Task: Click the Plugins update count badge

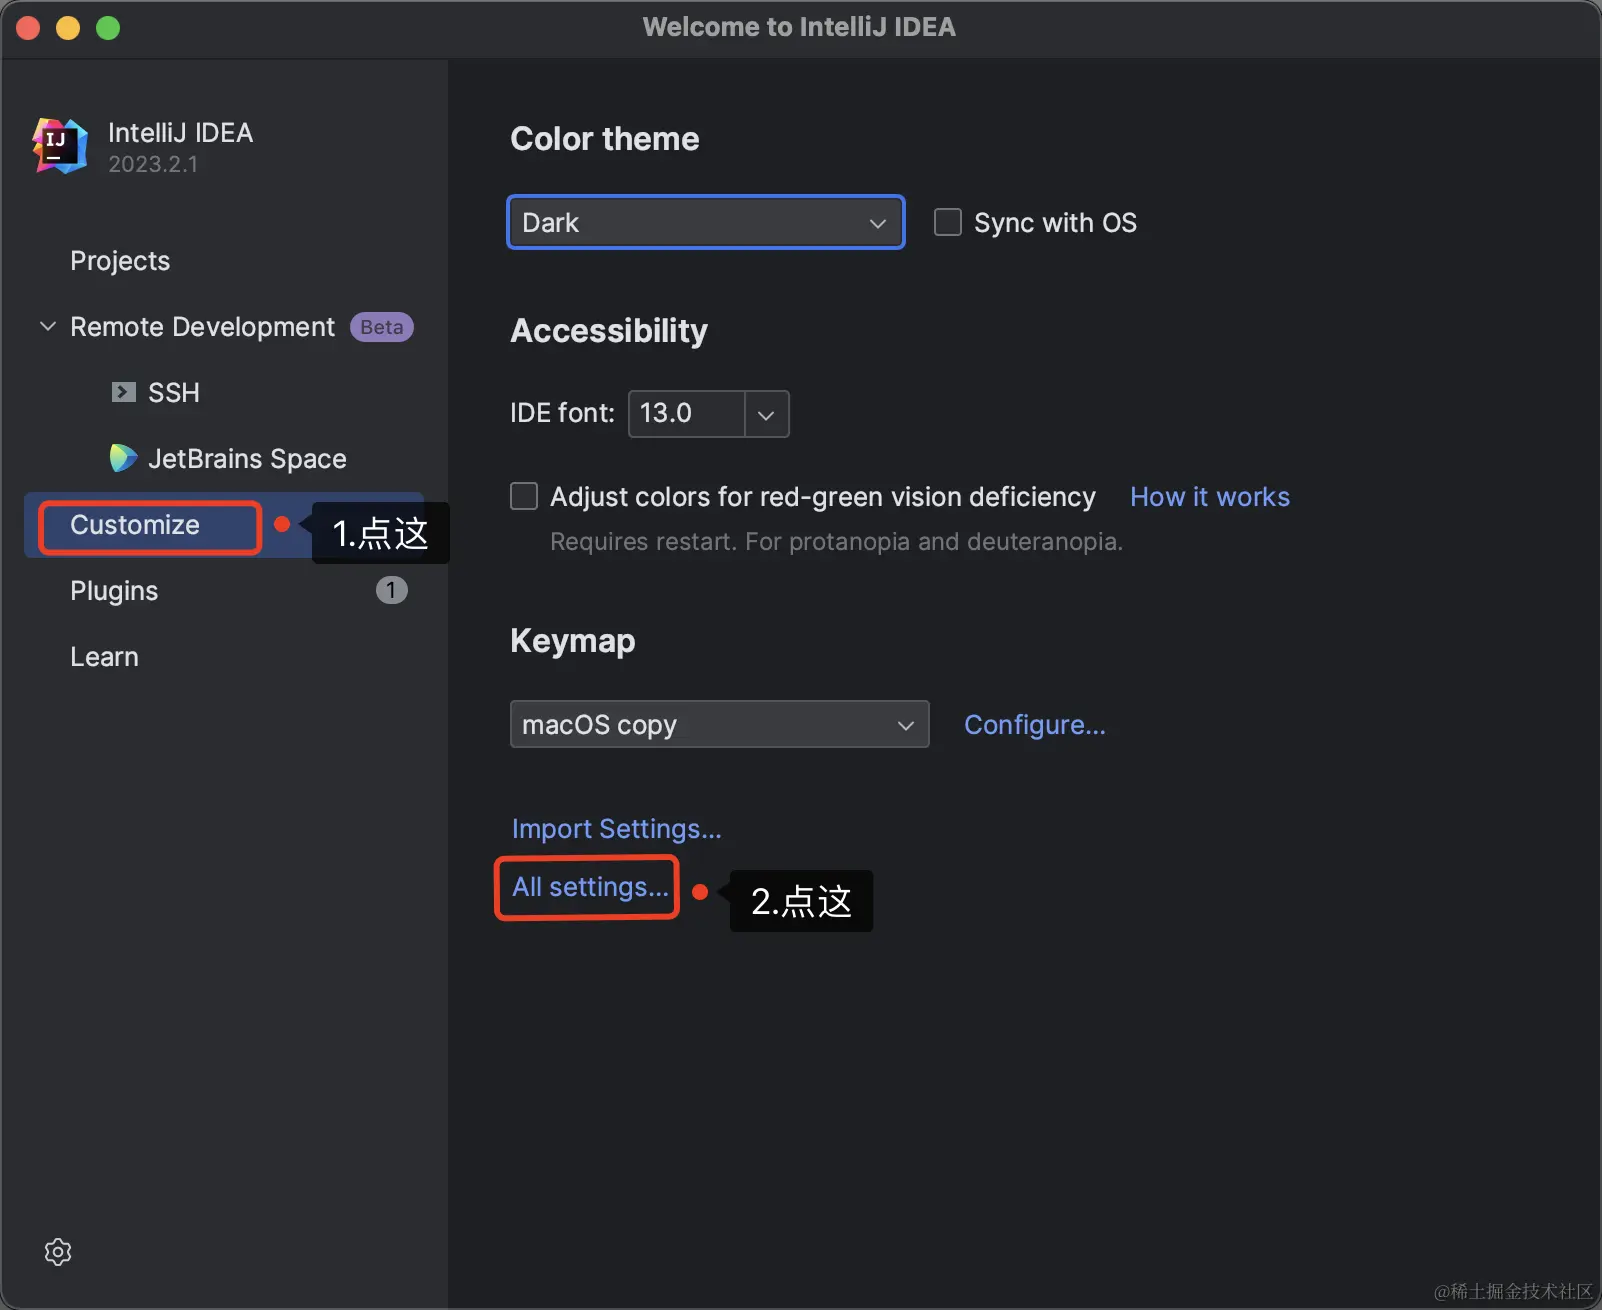Action: [x=391, y=590]
